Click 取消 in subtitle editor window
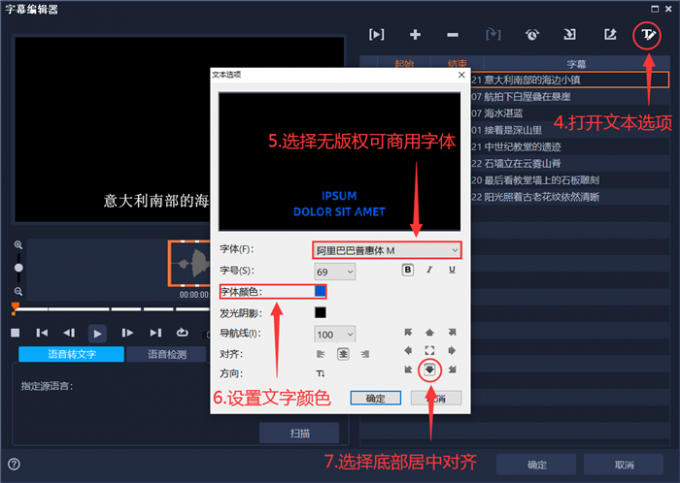This screenshot has height=483, width=680. coord(624,464)
